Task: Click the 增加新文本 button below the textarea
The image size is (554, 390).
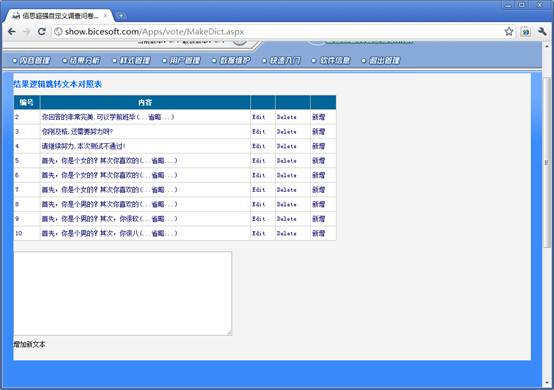Action: (29, 344)
